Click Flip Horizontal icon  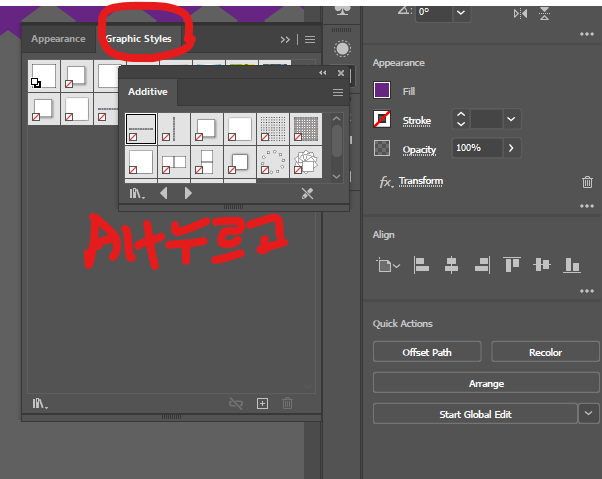click(520, 14)
